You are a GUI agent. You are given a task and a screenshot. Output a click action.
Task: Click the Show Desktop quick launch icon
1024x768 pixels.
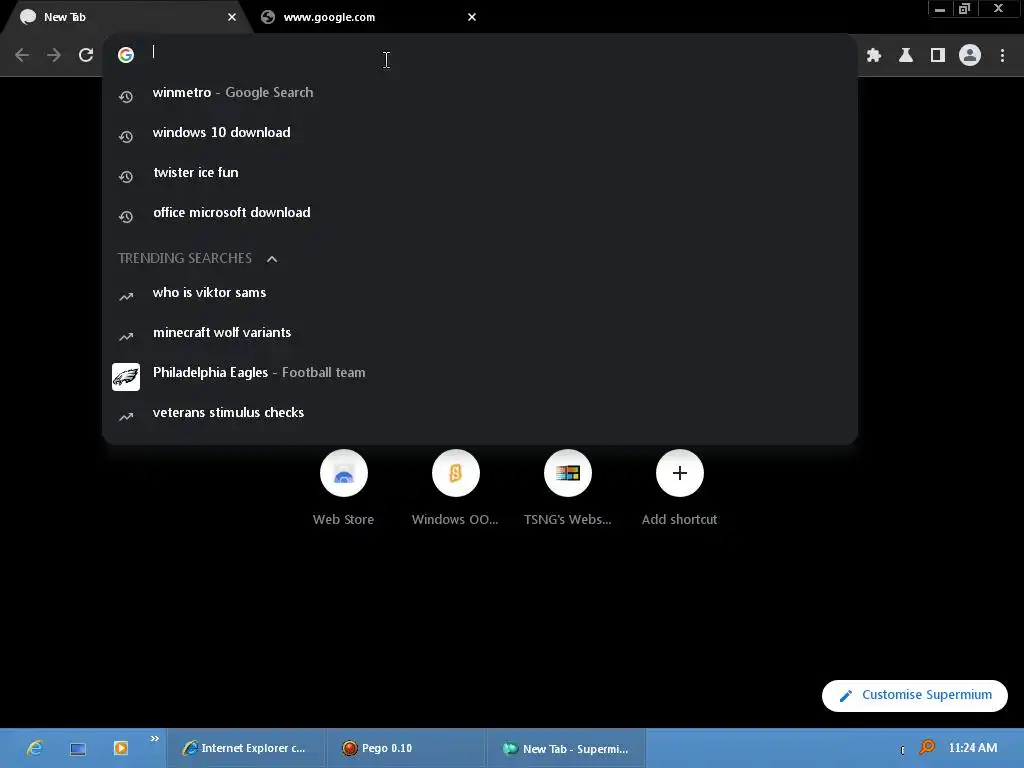78,748
